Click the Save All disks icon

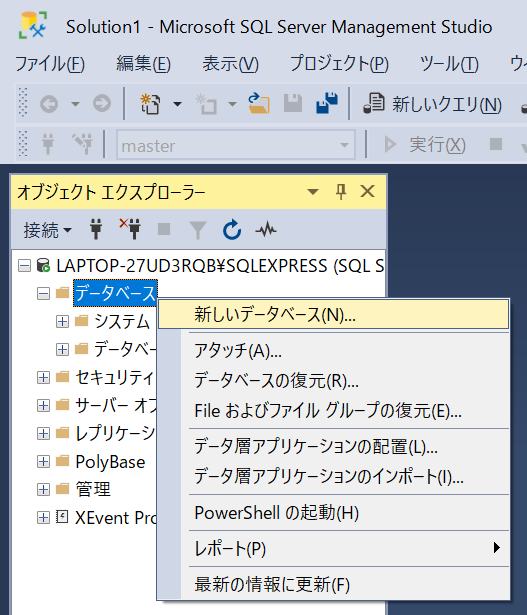coord(327,104)
